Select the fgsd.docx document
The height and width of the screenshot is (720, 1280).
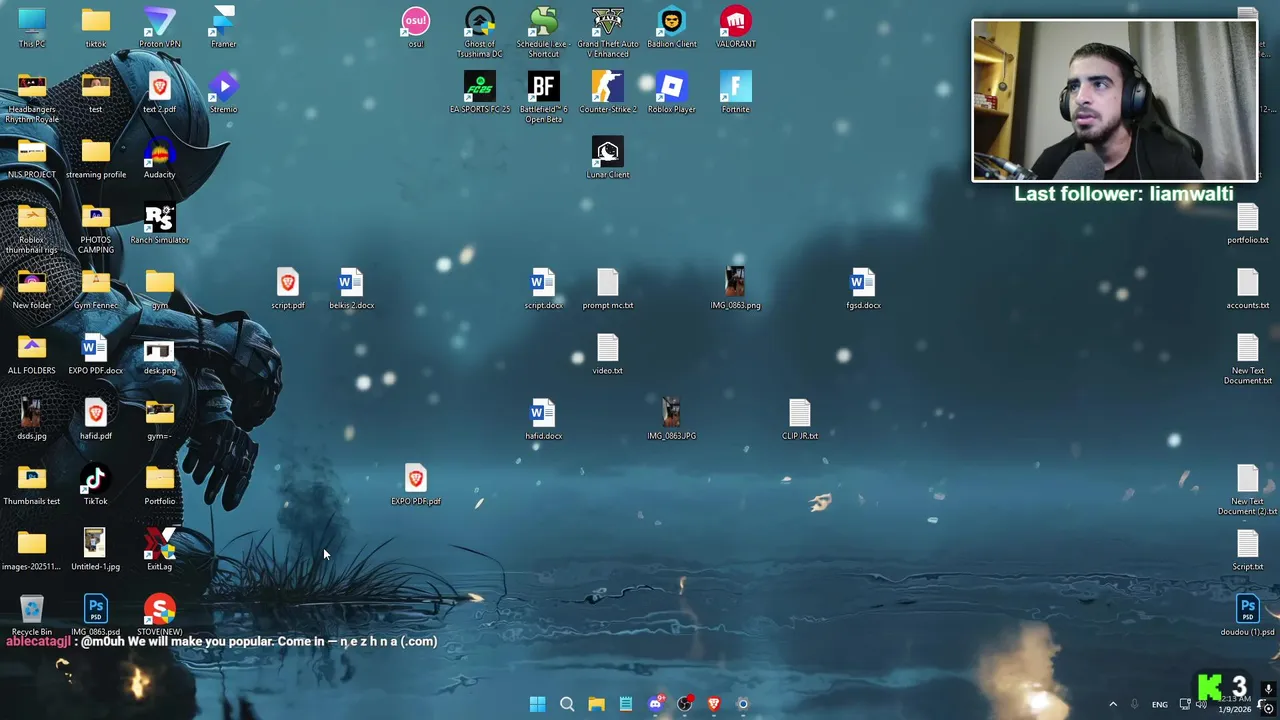(863, 288)
